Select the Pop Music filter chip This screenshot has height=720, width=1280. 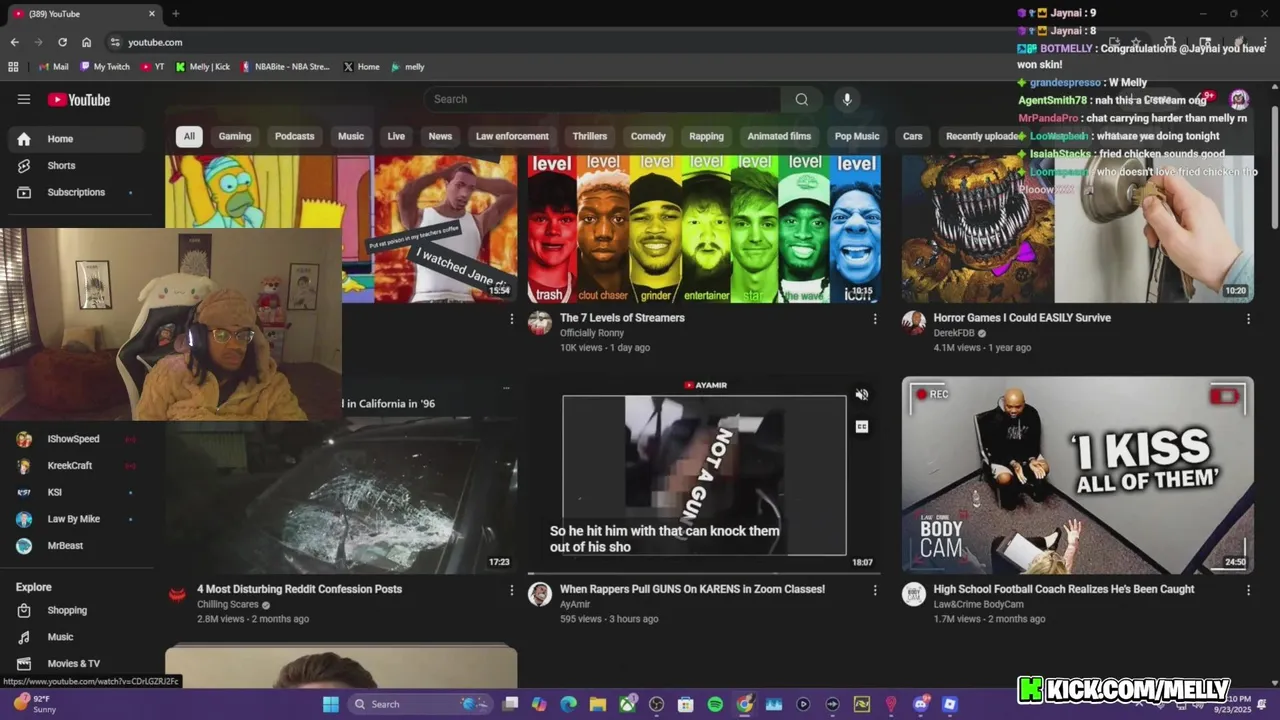coord(857,136)
